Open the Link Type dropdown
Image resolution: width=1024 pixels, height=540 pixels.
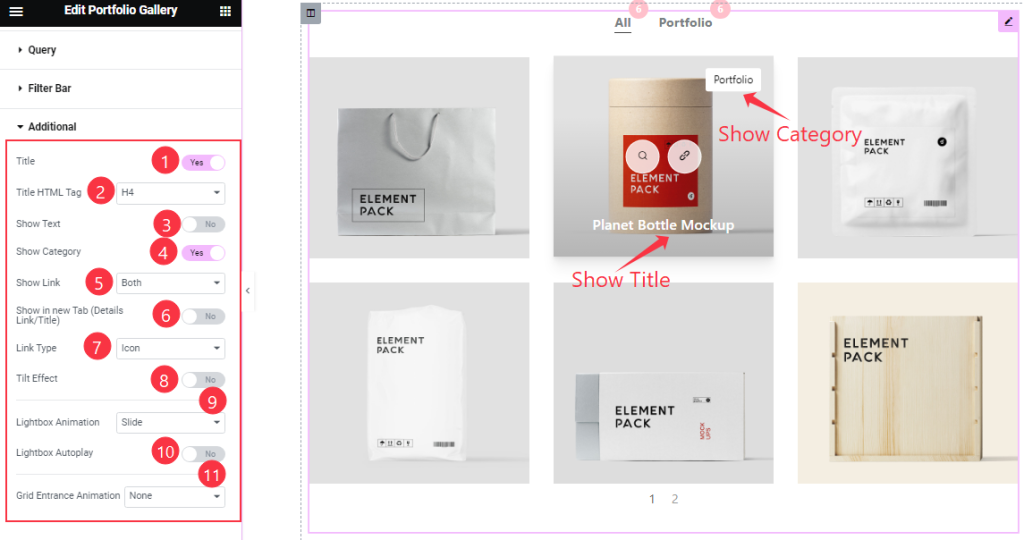(170, 348)
